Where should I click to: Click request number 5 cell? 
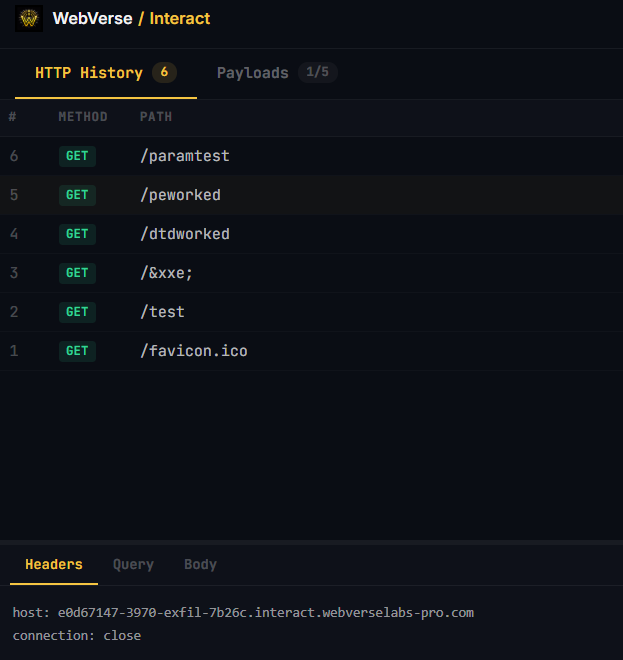(x=14, y=195)
